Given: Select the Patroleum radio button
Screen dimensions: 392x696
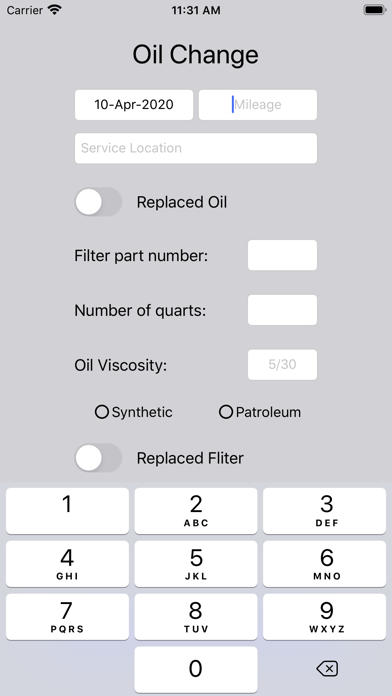Looking at the screenshot, I should 226,412.
